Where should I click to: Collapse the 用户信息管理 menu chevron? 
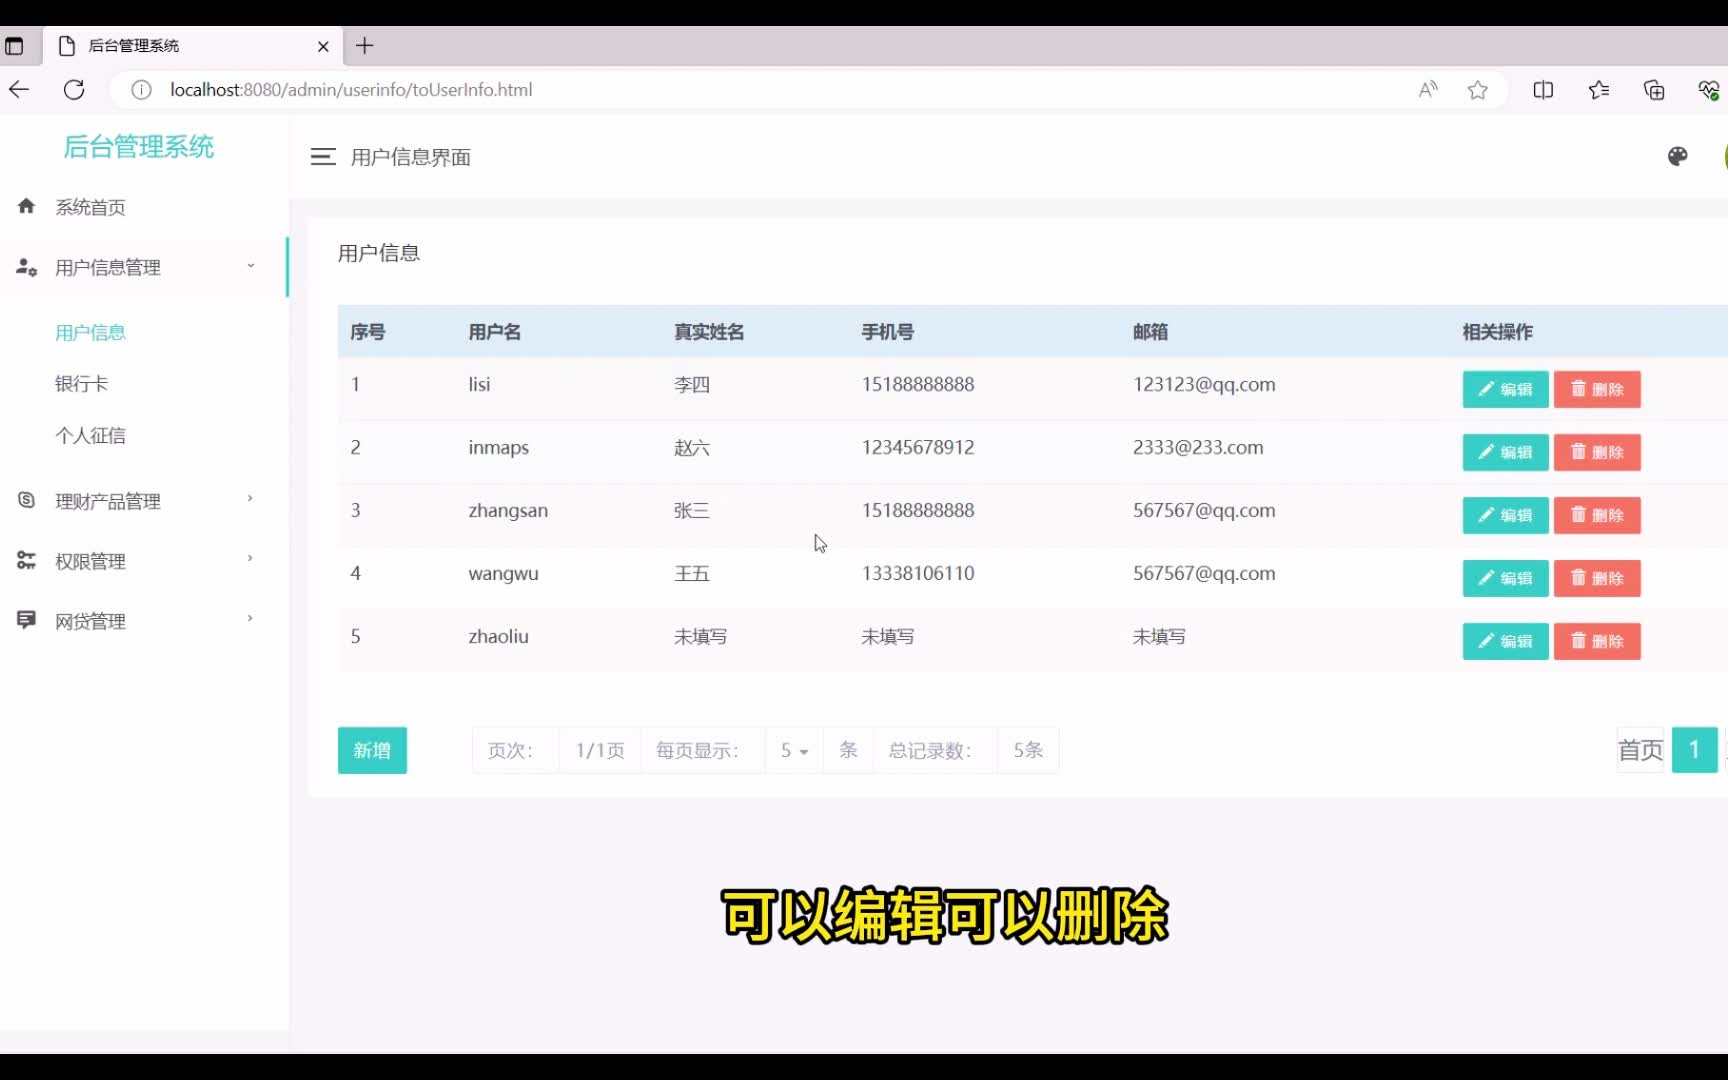[x=251, y=266]
